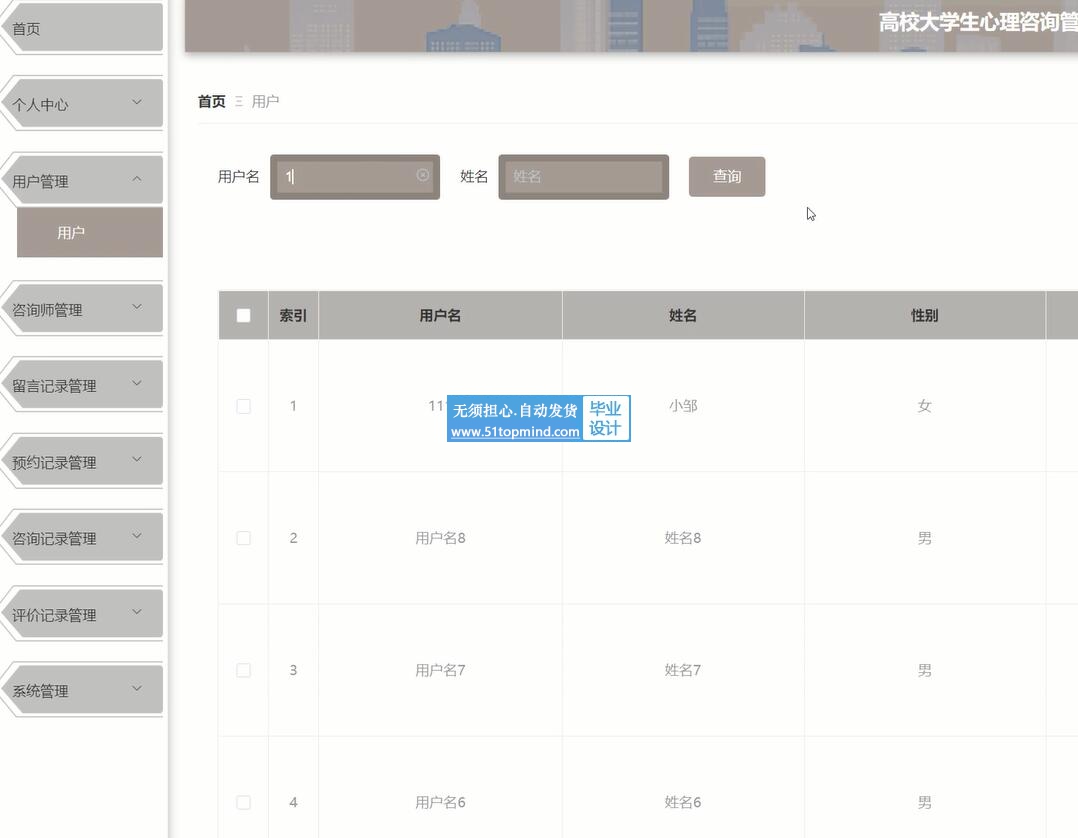Expand the 评价记录管理 arrow
Viewport: 1078px width, 838px height.
[x=137, y=613]
